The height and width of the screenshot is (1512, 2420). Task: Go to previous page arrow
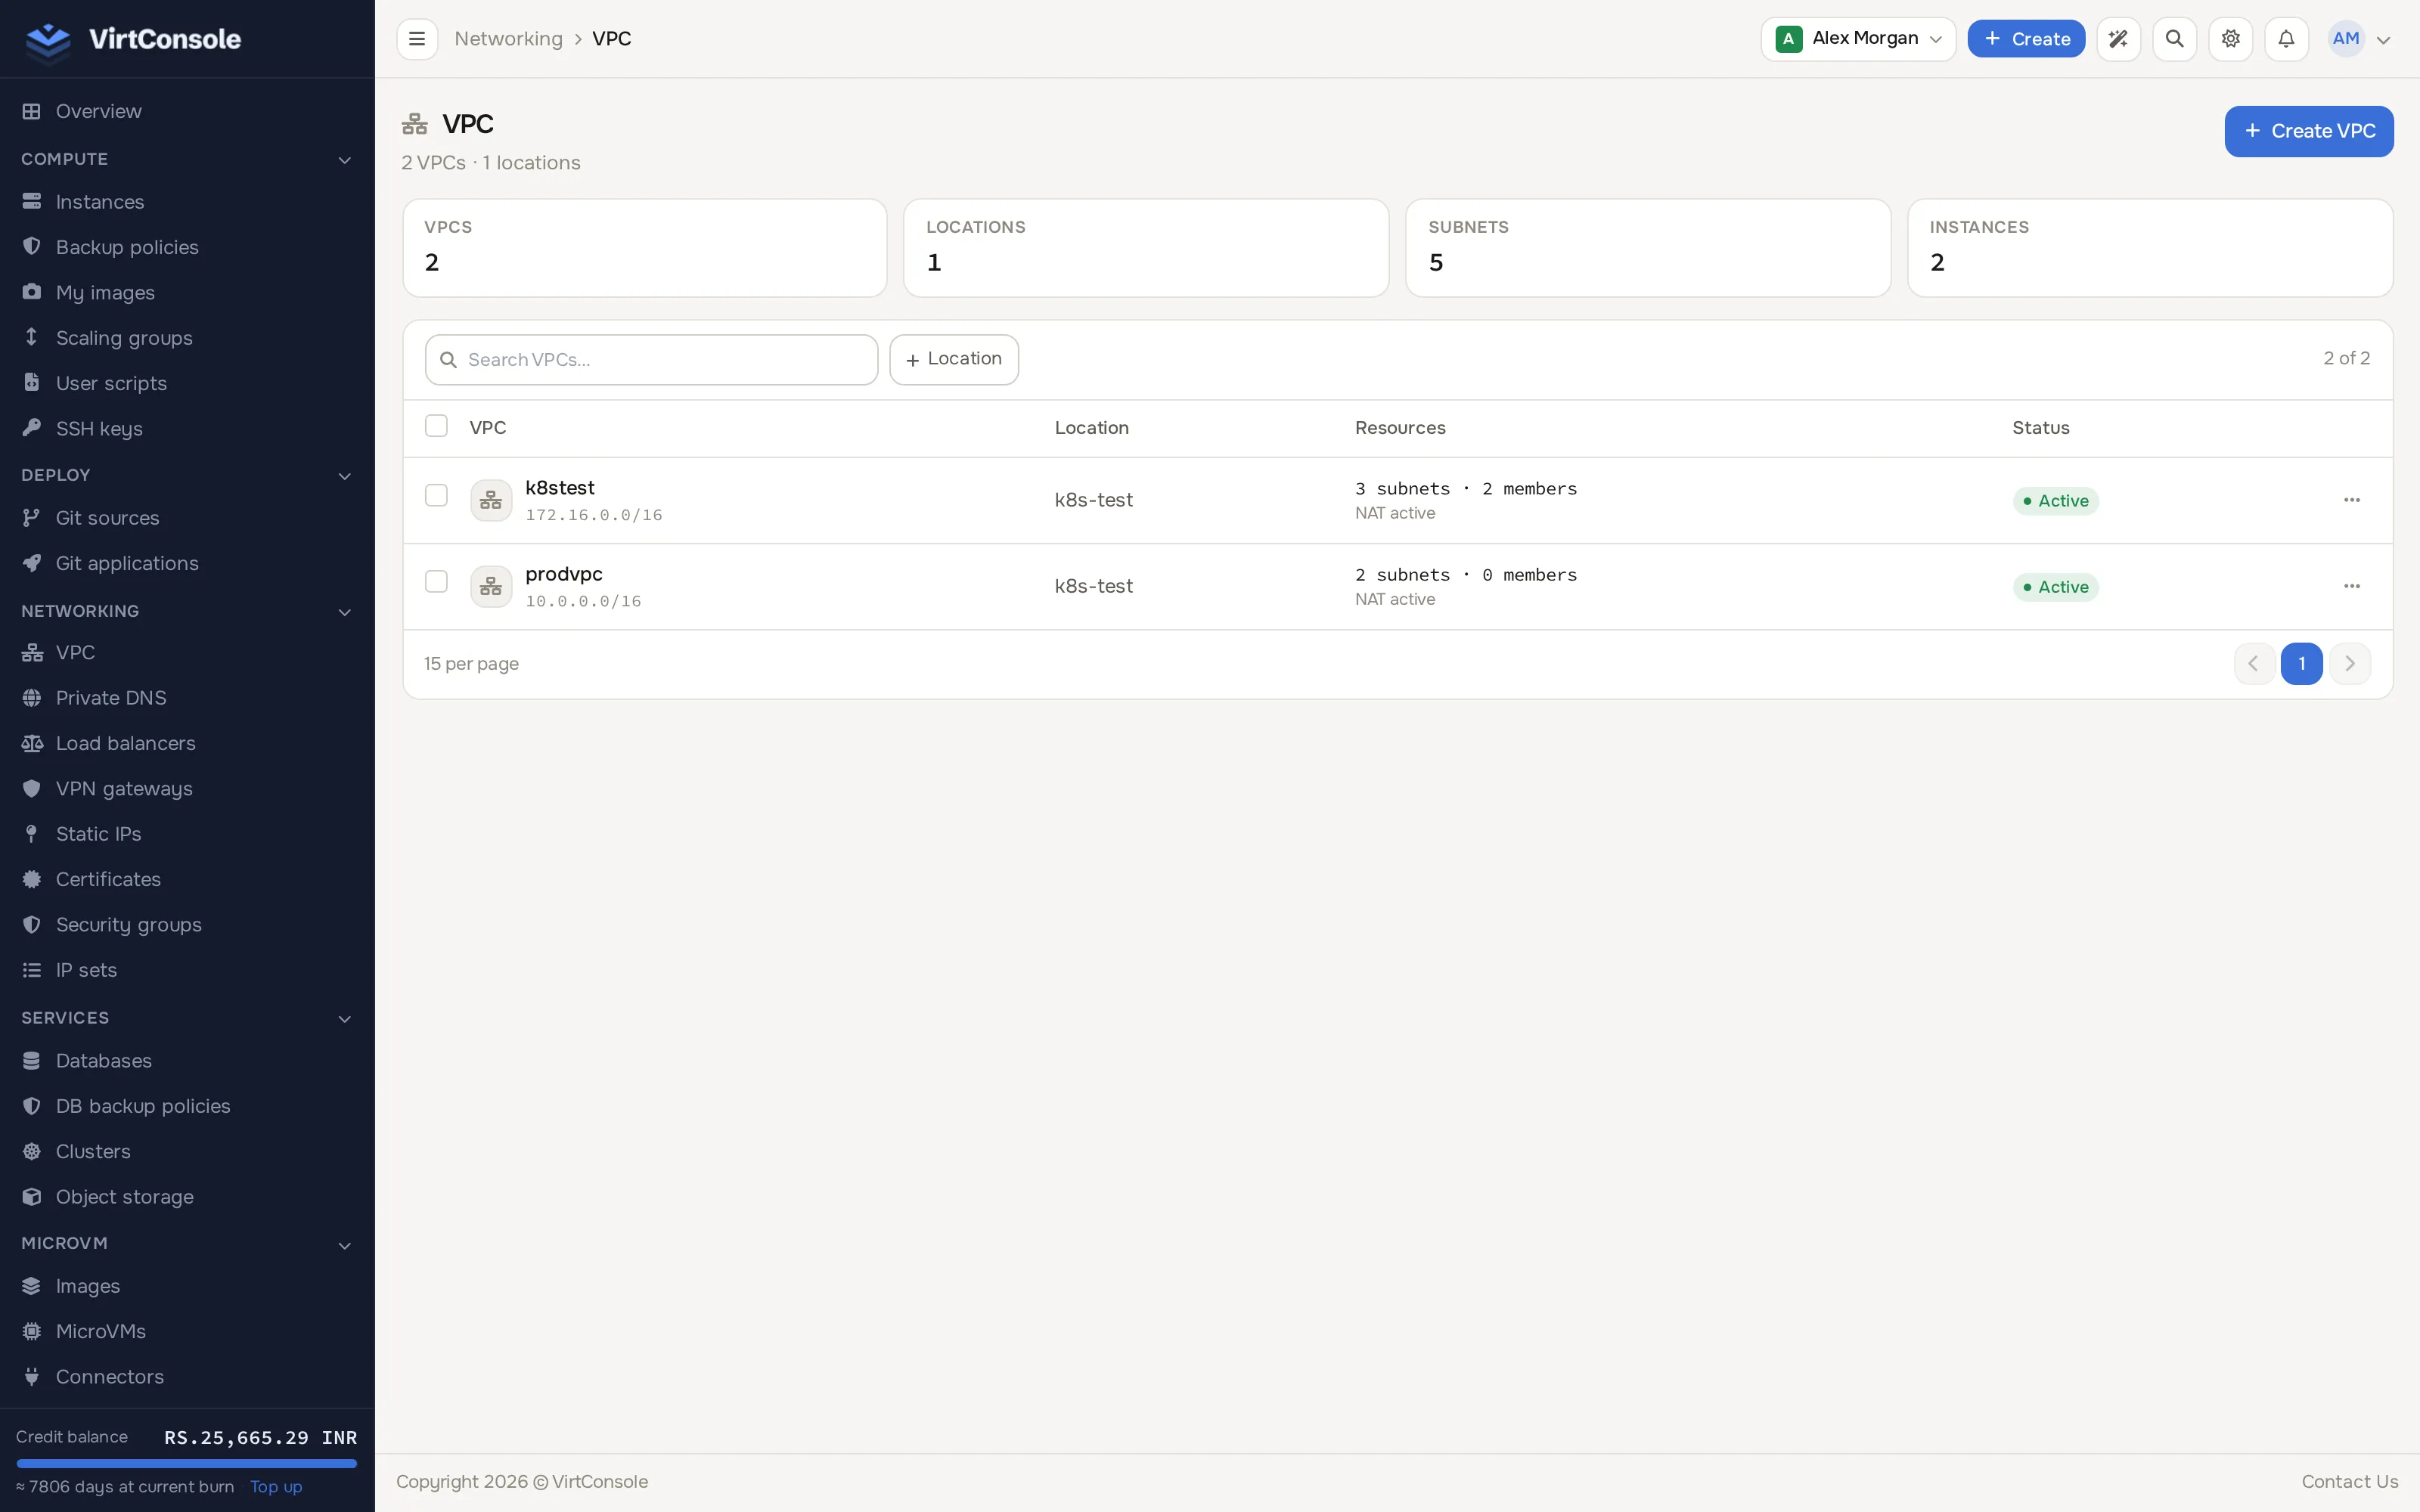tap(2254, 663)
